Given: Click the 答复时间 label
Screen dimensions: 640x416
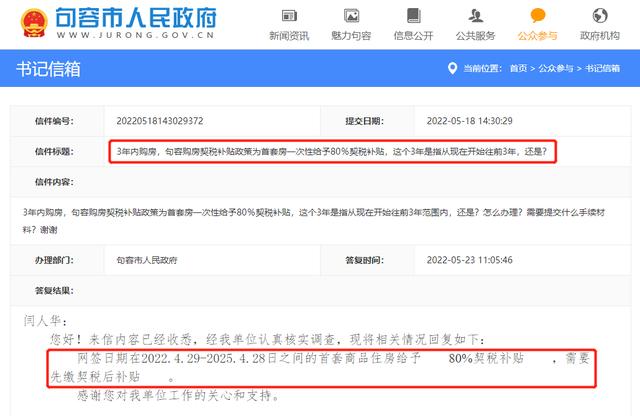Looking at the screenshot, I should (364, 260).
